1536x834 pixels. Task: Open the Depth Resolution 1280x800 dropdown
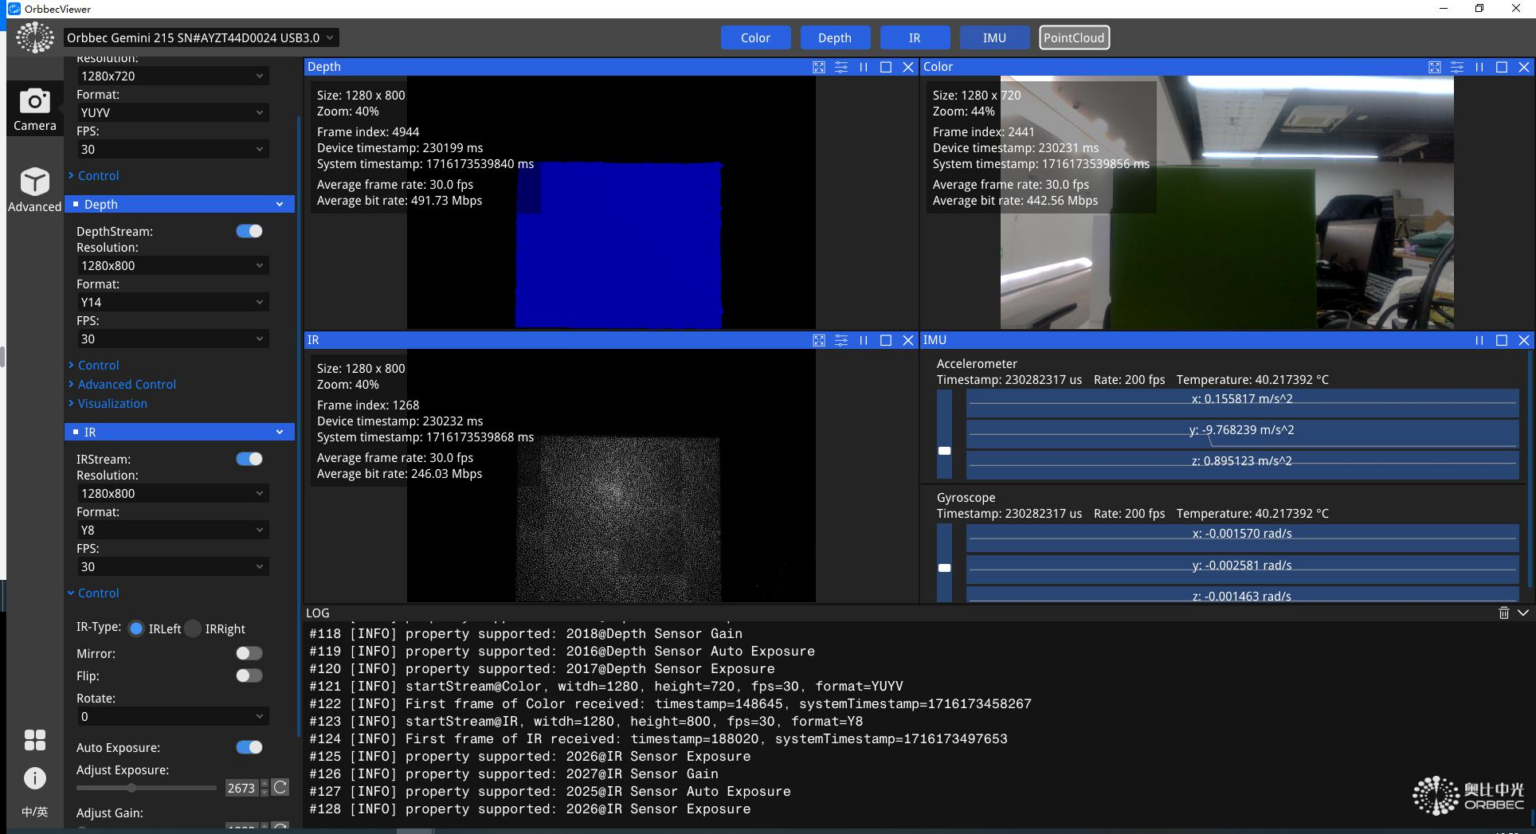[172, 266]
